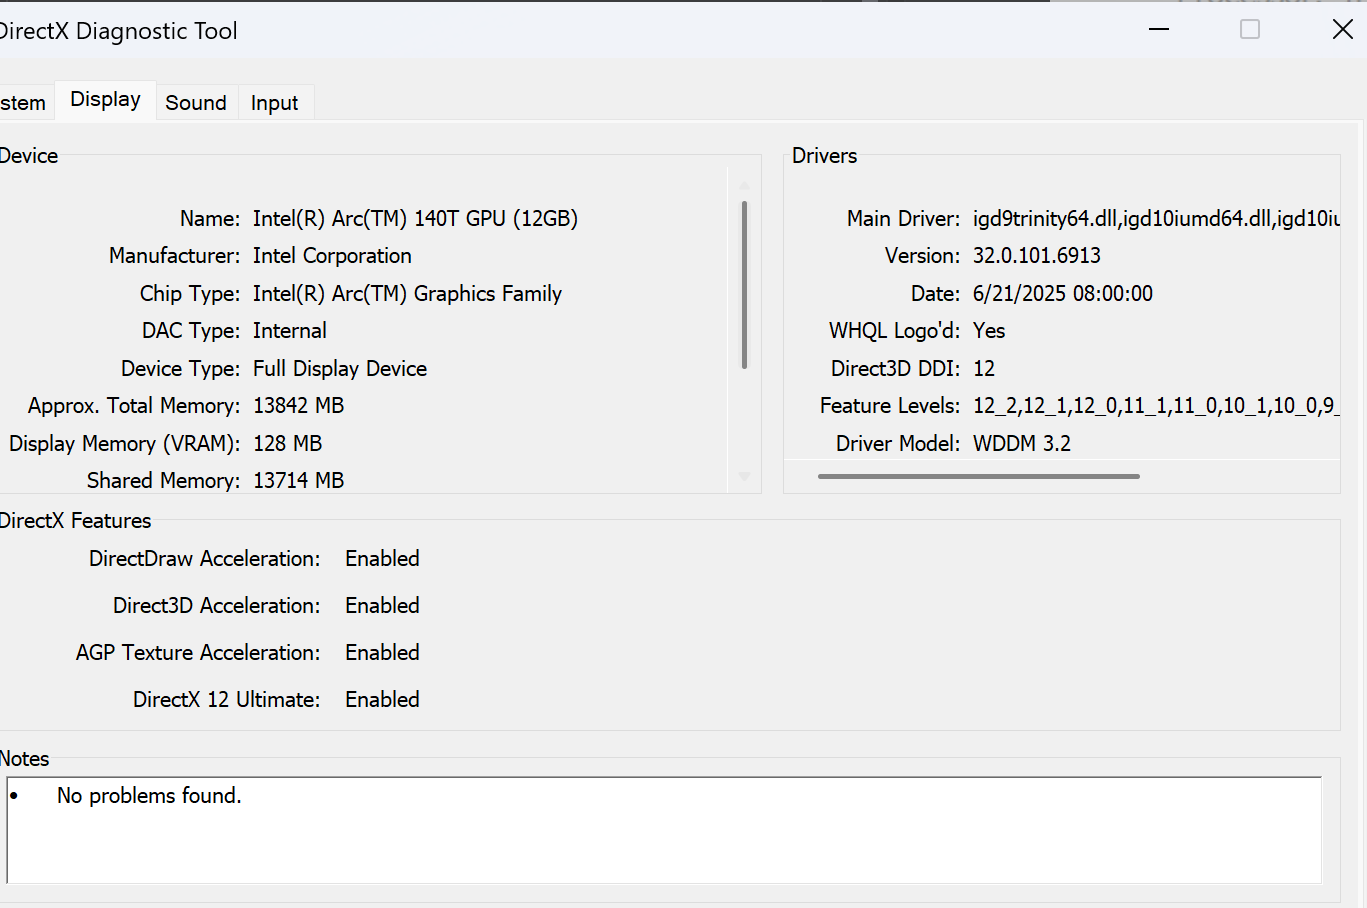This screenshot has width=1367, height=908.
Task: Switch to the Sound tab
Action: (x=196, y=102)
